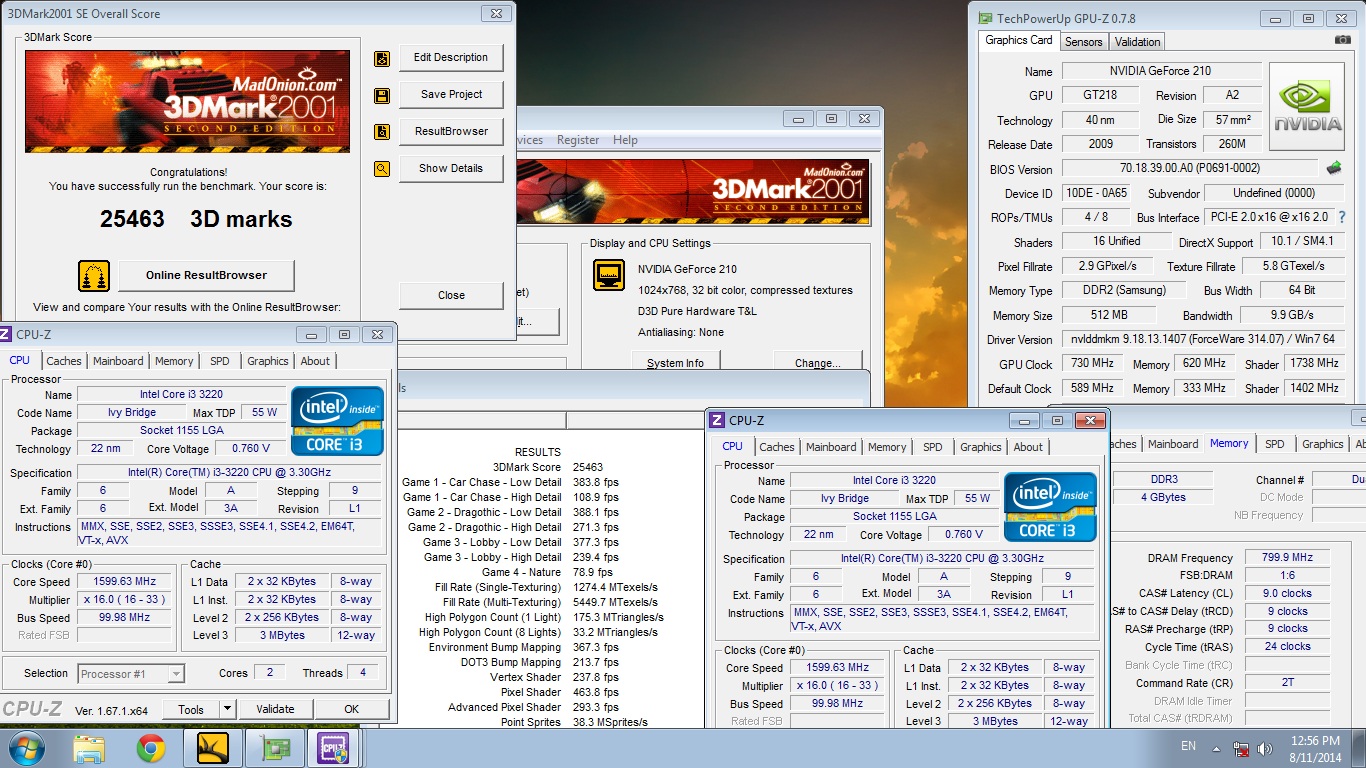Image resolution: width=1366 pixels, height=768 pixels.
Task: Click Close in the 3DMark score dialog
Action: click(451, 295)
